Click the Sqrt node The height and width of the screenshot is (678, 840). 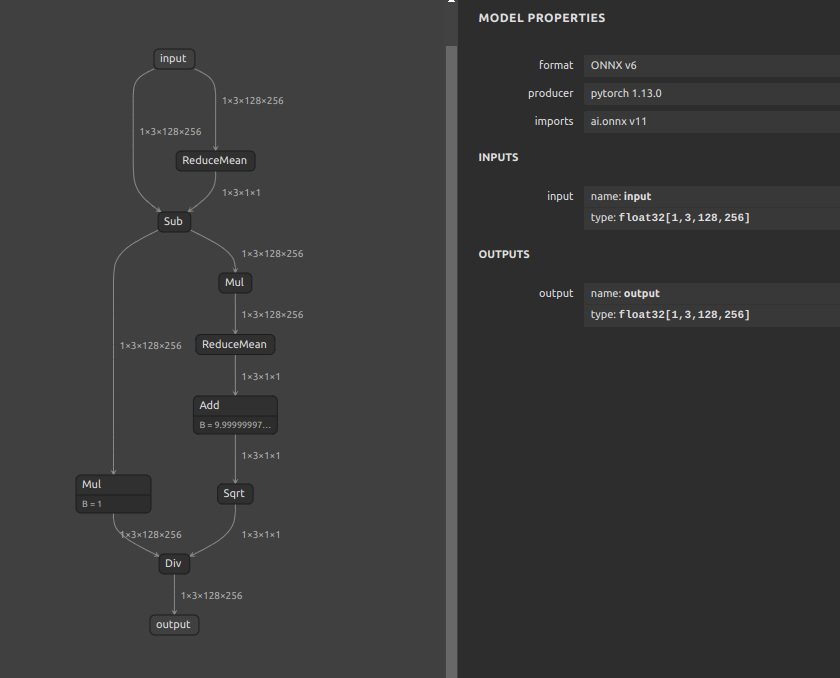235,494
